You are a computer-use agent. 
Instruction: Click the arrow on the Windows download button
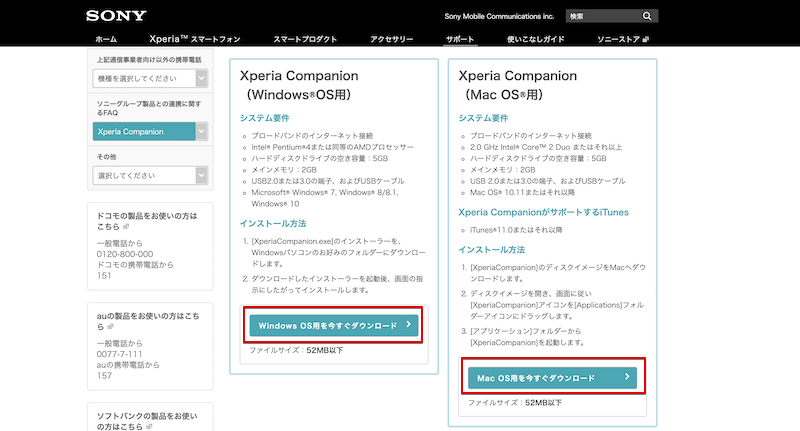coord(408,326)
